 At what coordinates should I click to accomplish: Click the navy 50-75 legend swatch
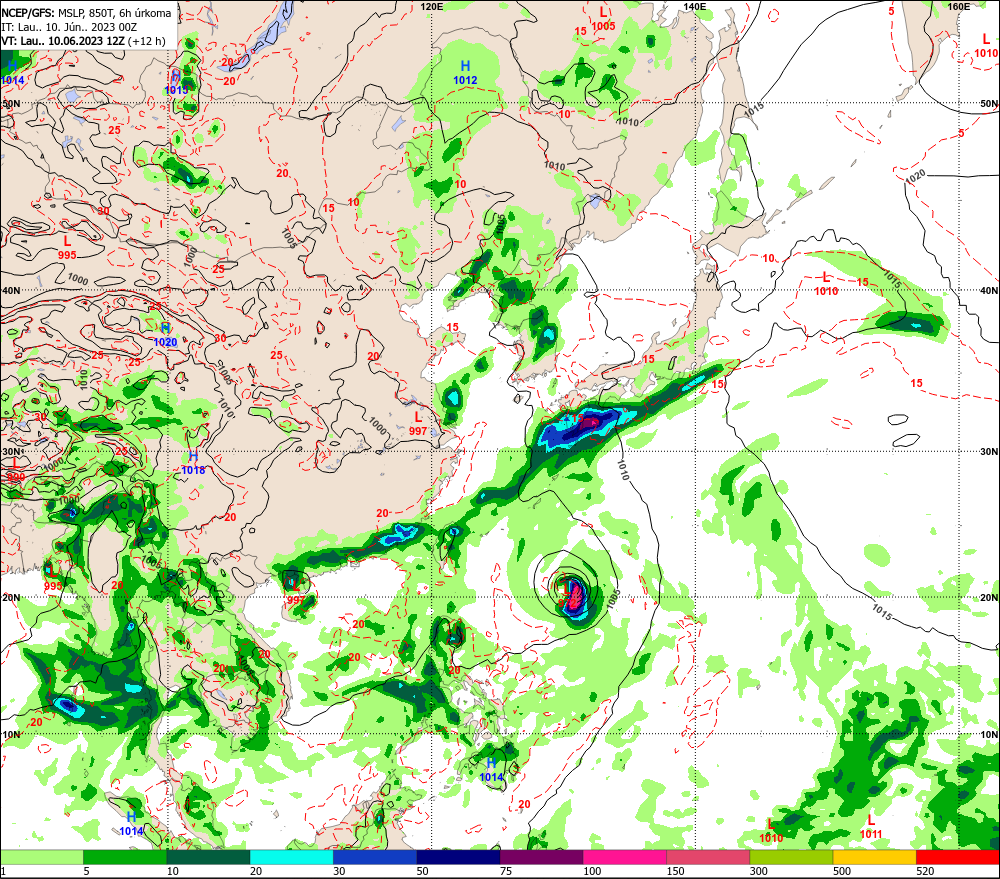coord(458,857)
